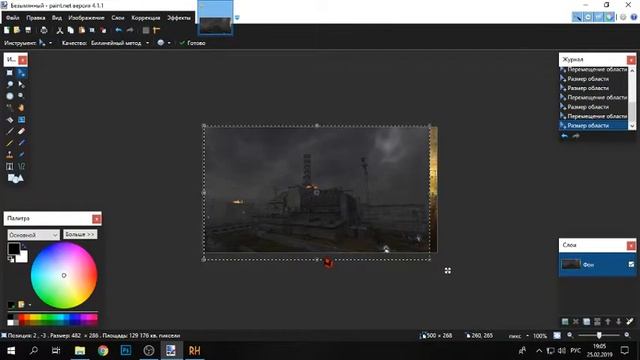Toggle visibility checkbox of Фон layer

631,264
